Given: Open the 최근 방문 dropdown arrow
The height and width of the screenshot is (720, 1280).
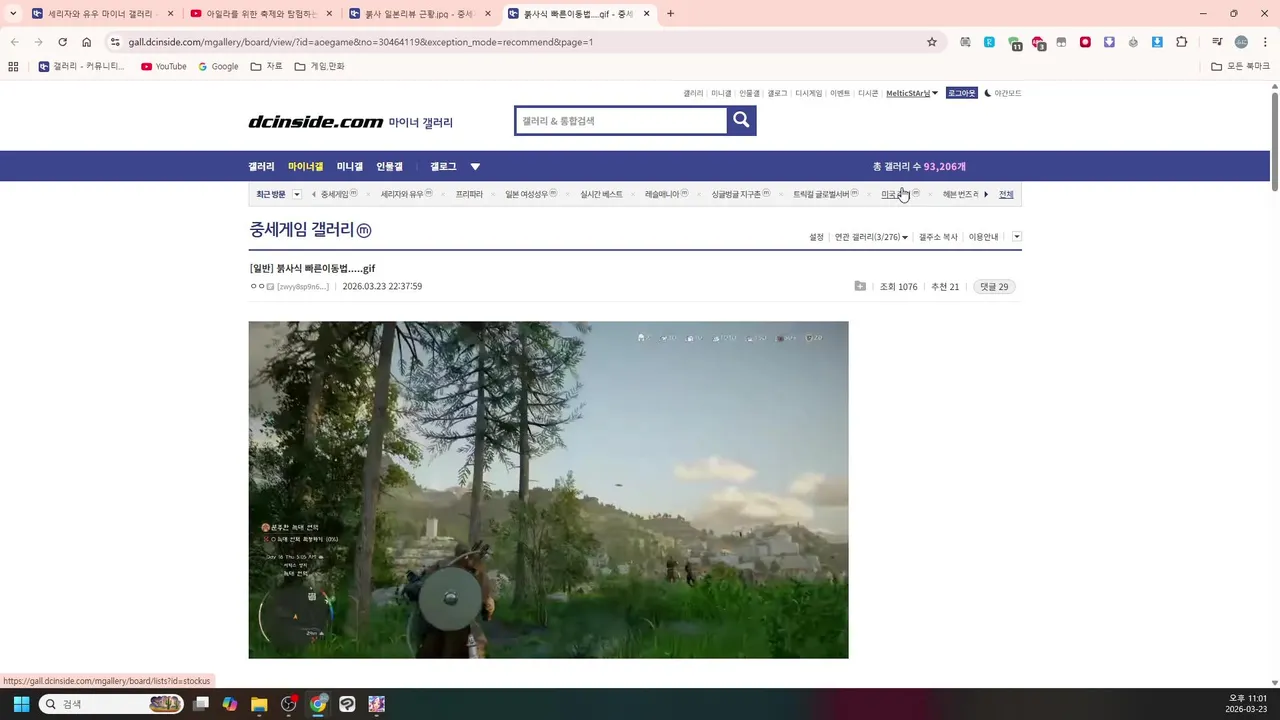Looking at the screenshot, I should click(297, 194).
